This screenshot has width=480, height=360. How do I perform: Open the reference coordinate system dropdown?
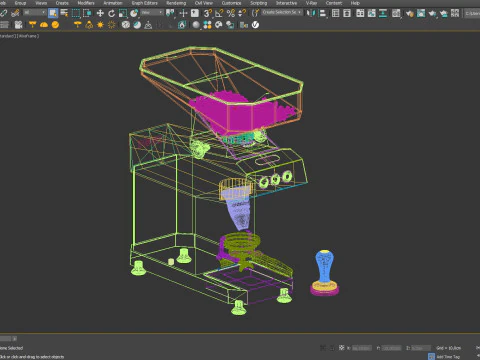[x=152, y=13]
